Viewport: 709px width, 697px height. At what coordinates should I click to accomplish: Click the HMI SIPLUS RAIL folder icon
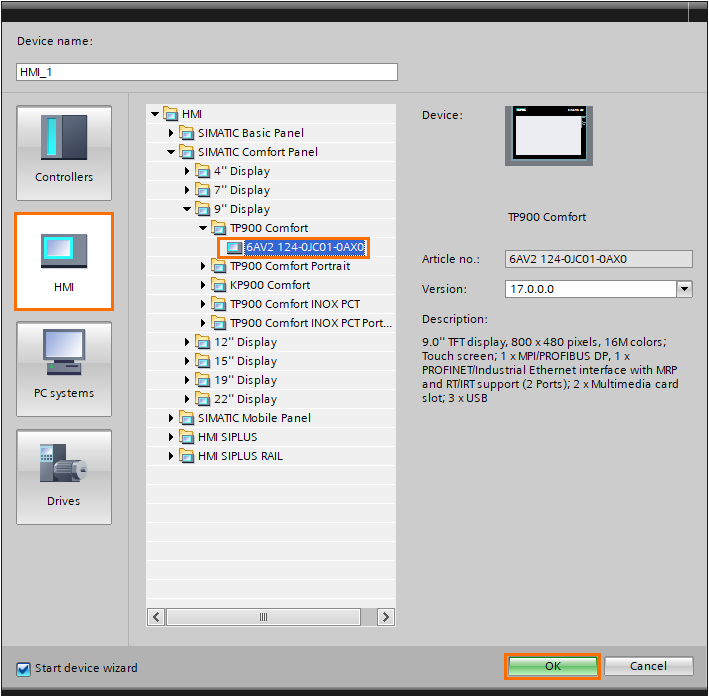(x=187, y=456)
